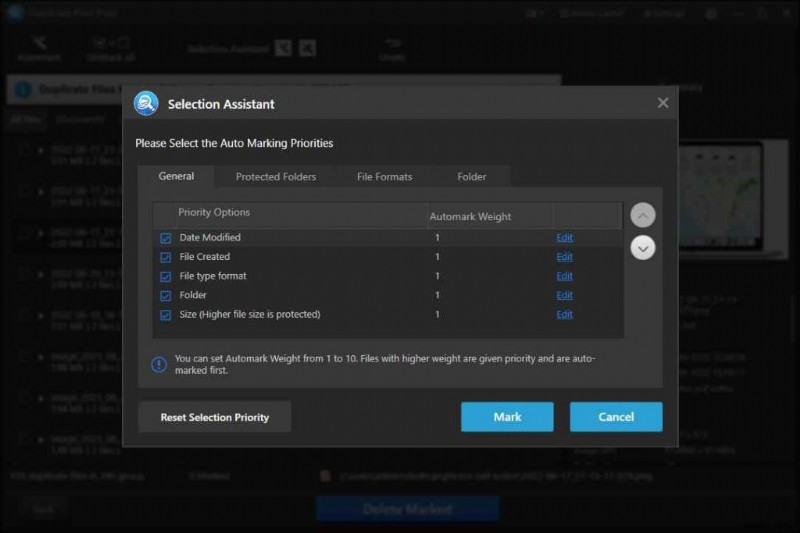800x533 pixels.
Task: Open the Protected Folders tab
Action: [x=276, y=176]
